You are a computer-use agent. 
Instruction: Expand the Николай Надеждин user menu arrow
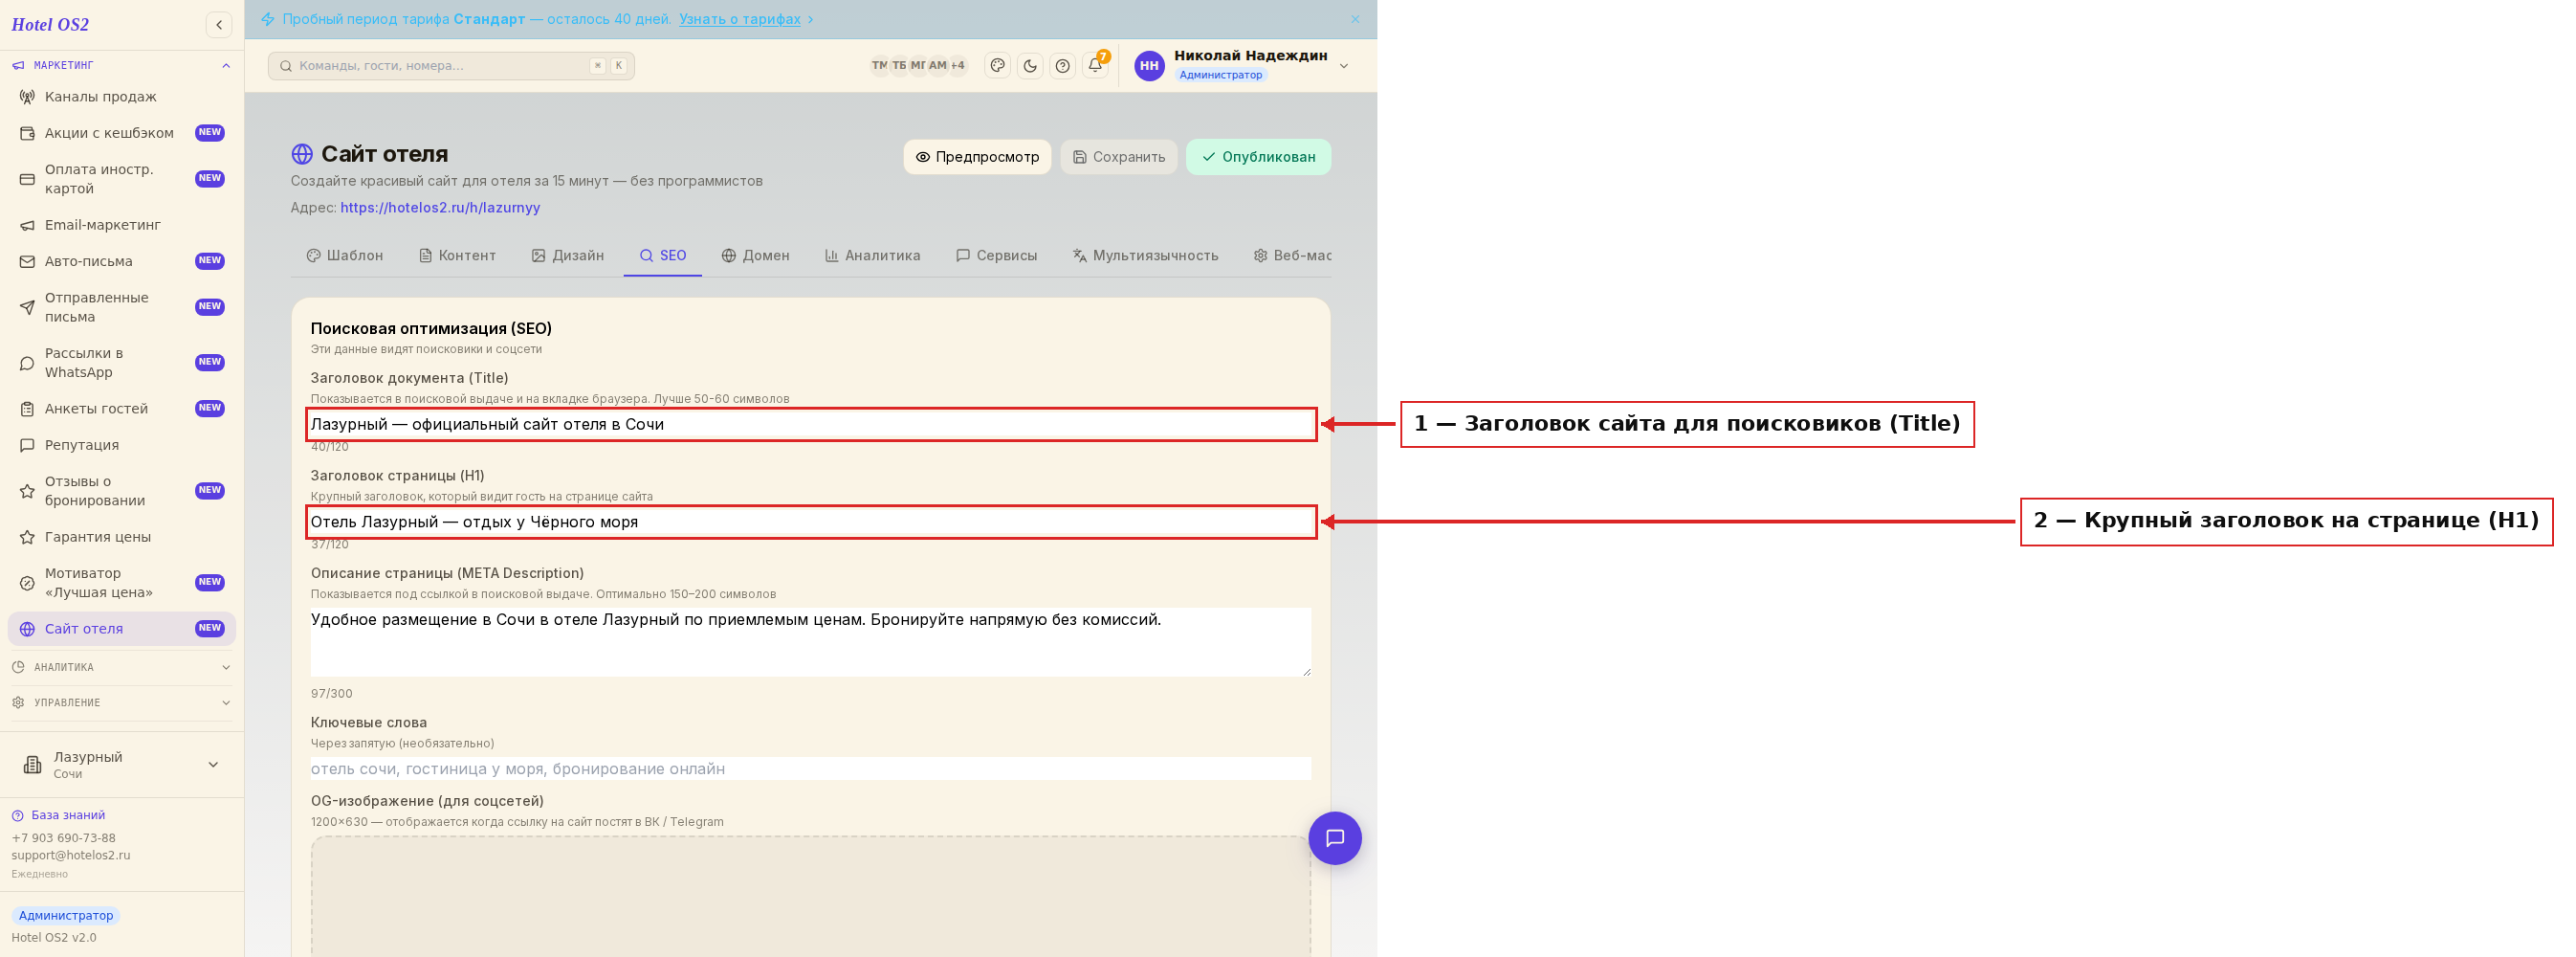(1344, 66)
